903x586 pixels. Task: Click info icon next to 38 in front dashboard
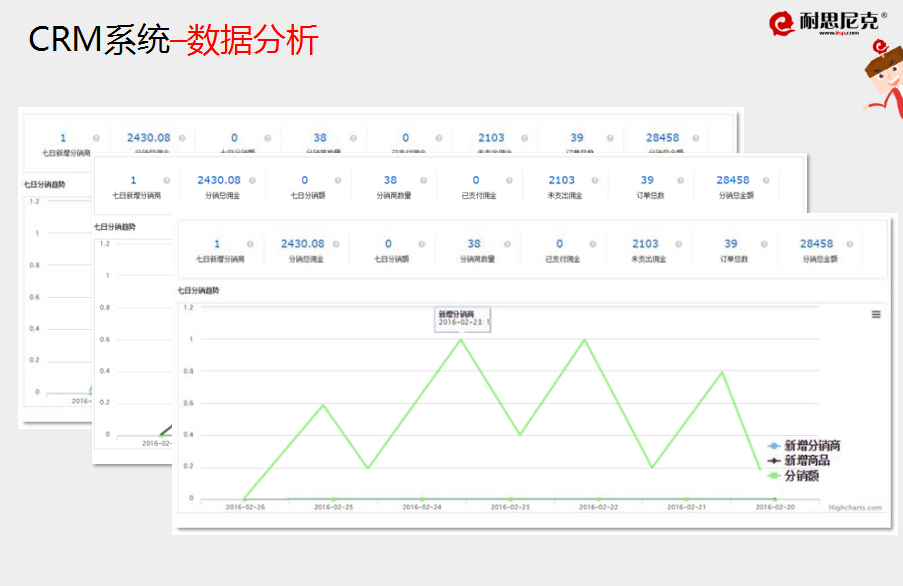(x=507, y=244)
